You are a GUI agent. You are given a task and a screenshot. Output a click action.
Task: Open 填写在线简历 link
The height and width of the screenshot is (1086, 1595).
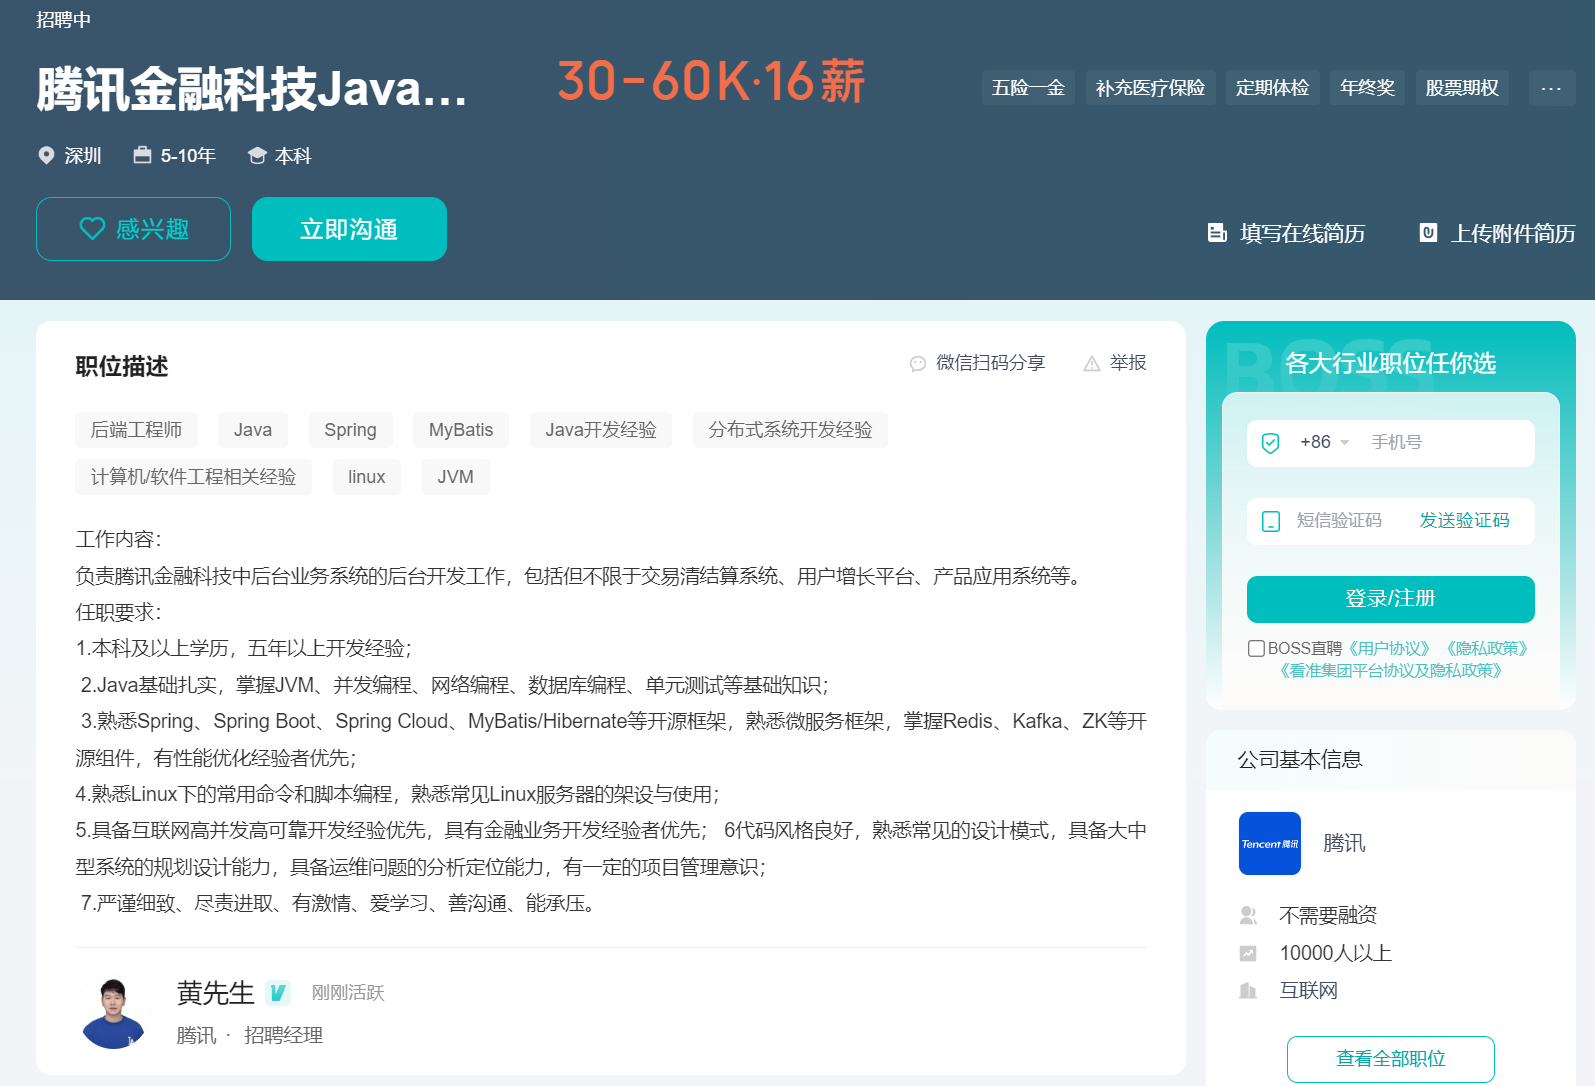point(1286,233)
